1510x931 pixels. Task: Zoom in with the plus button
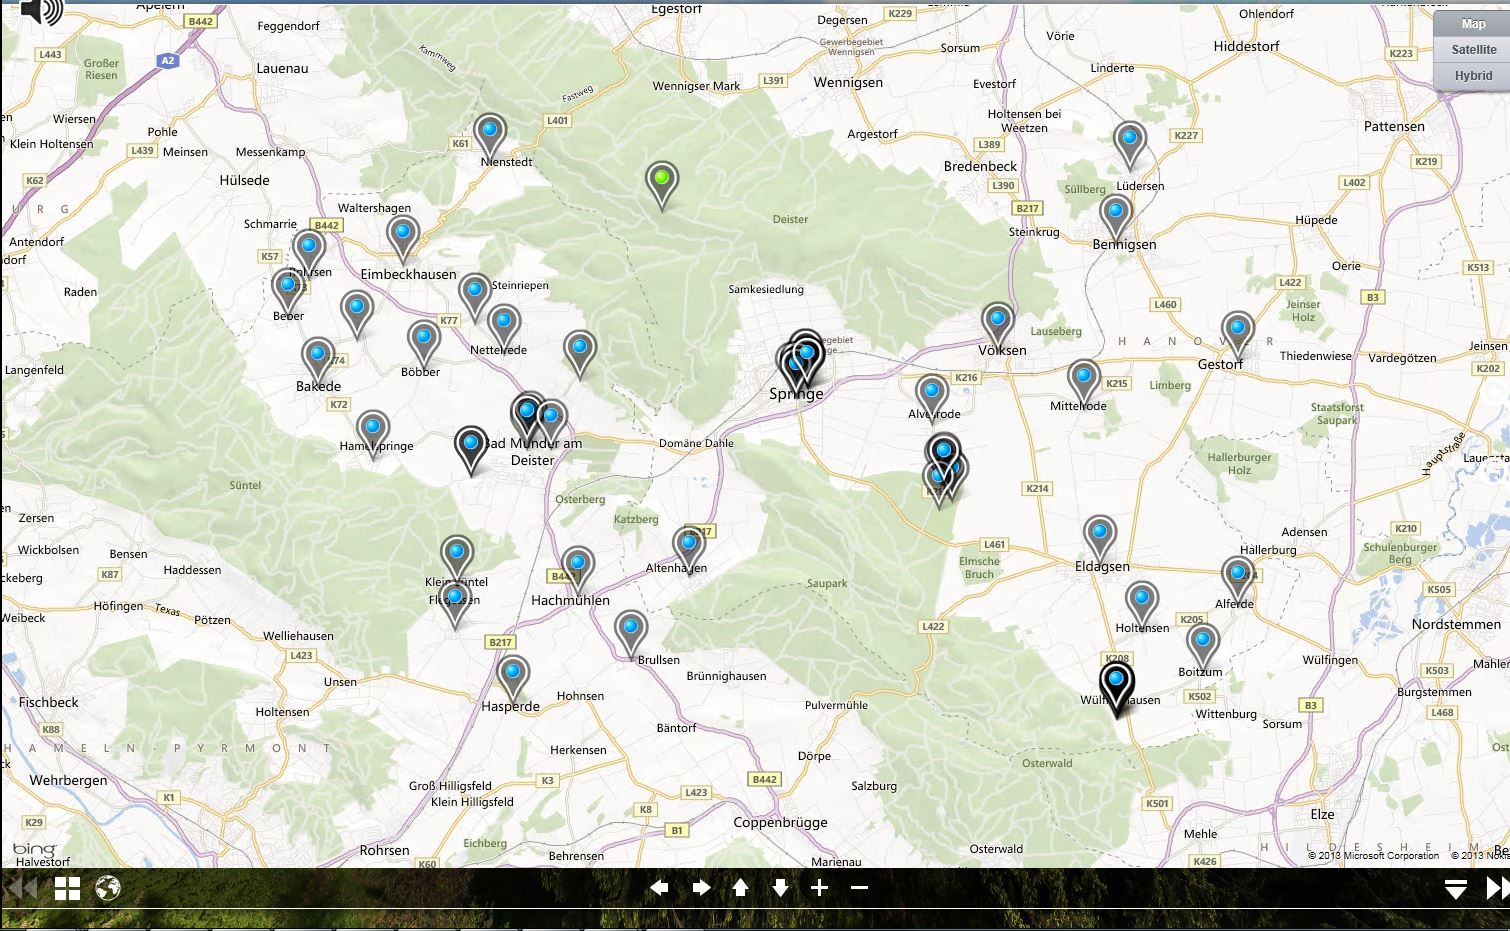pyautogui.click(x=819, y=888)
